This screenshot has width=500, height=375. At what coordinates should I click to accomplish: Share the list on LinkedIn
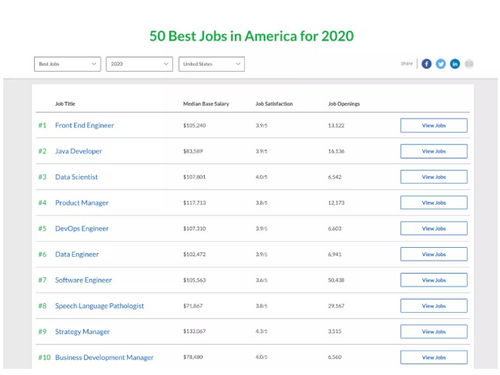(455, 64)
